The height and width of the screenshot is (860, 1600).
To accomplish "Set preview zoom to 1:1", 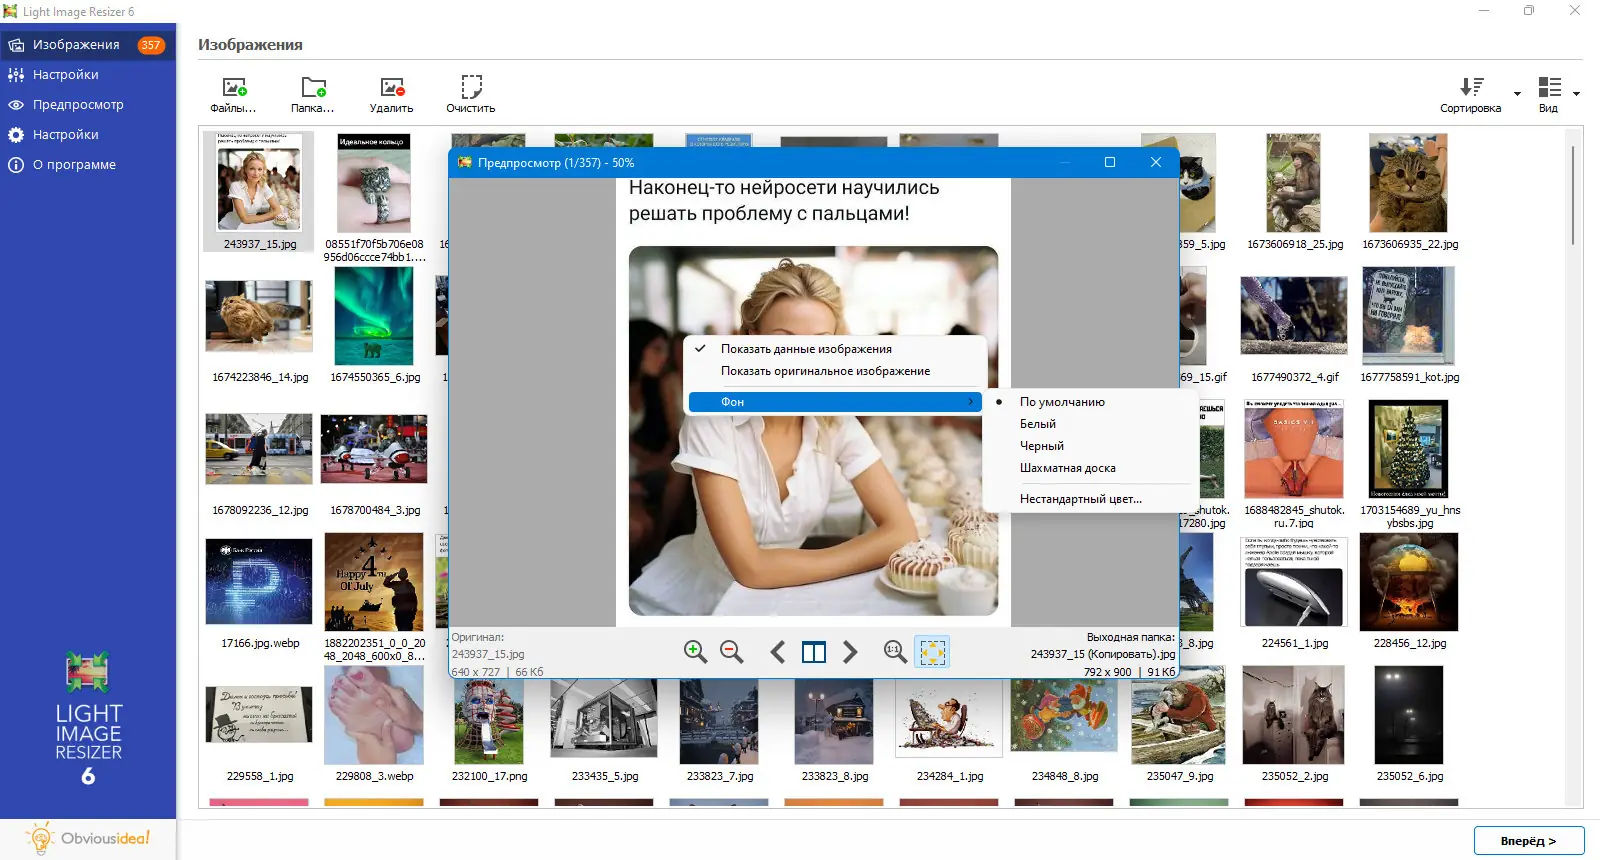I will [895, 652].
